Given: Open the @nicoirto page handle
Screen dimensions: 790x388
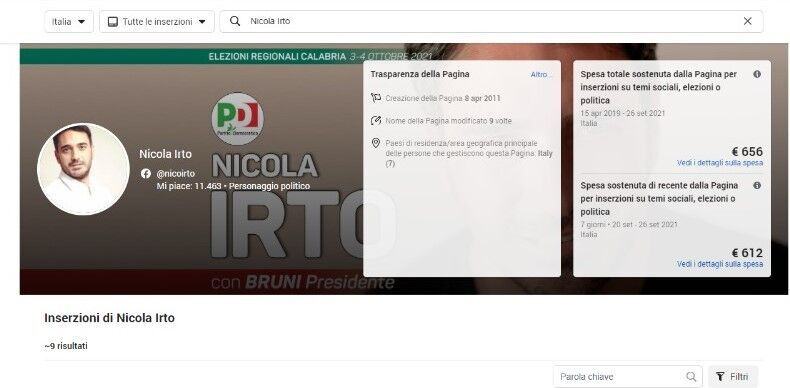Looking at the screenshot, I should [175, 173].
